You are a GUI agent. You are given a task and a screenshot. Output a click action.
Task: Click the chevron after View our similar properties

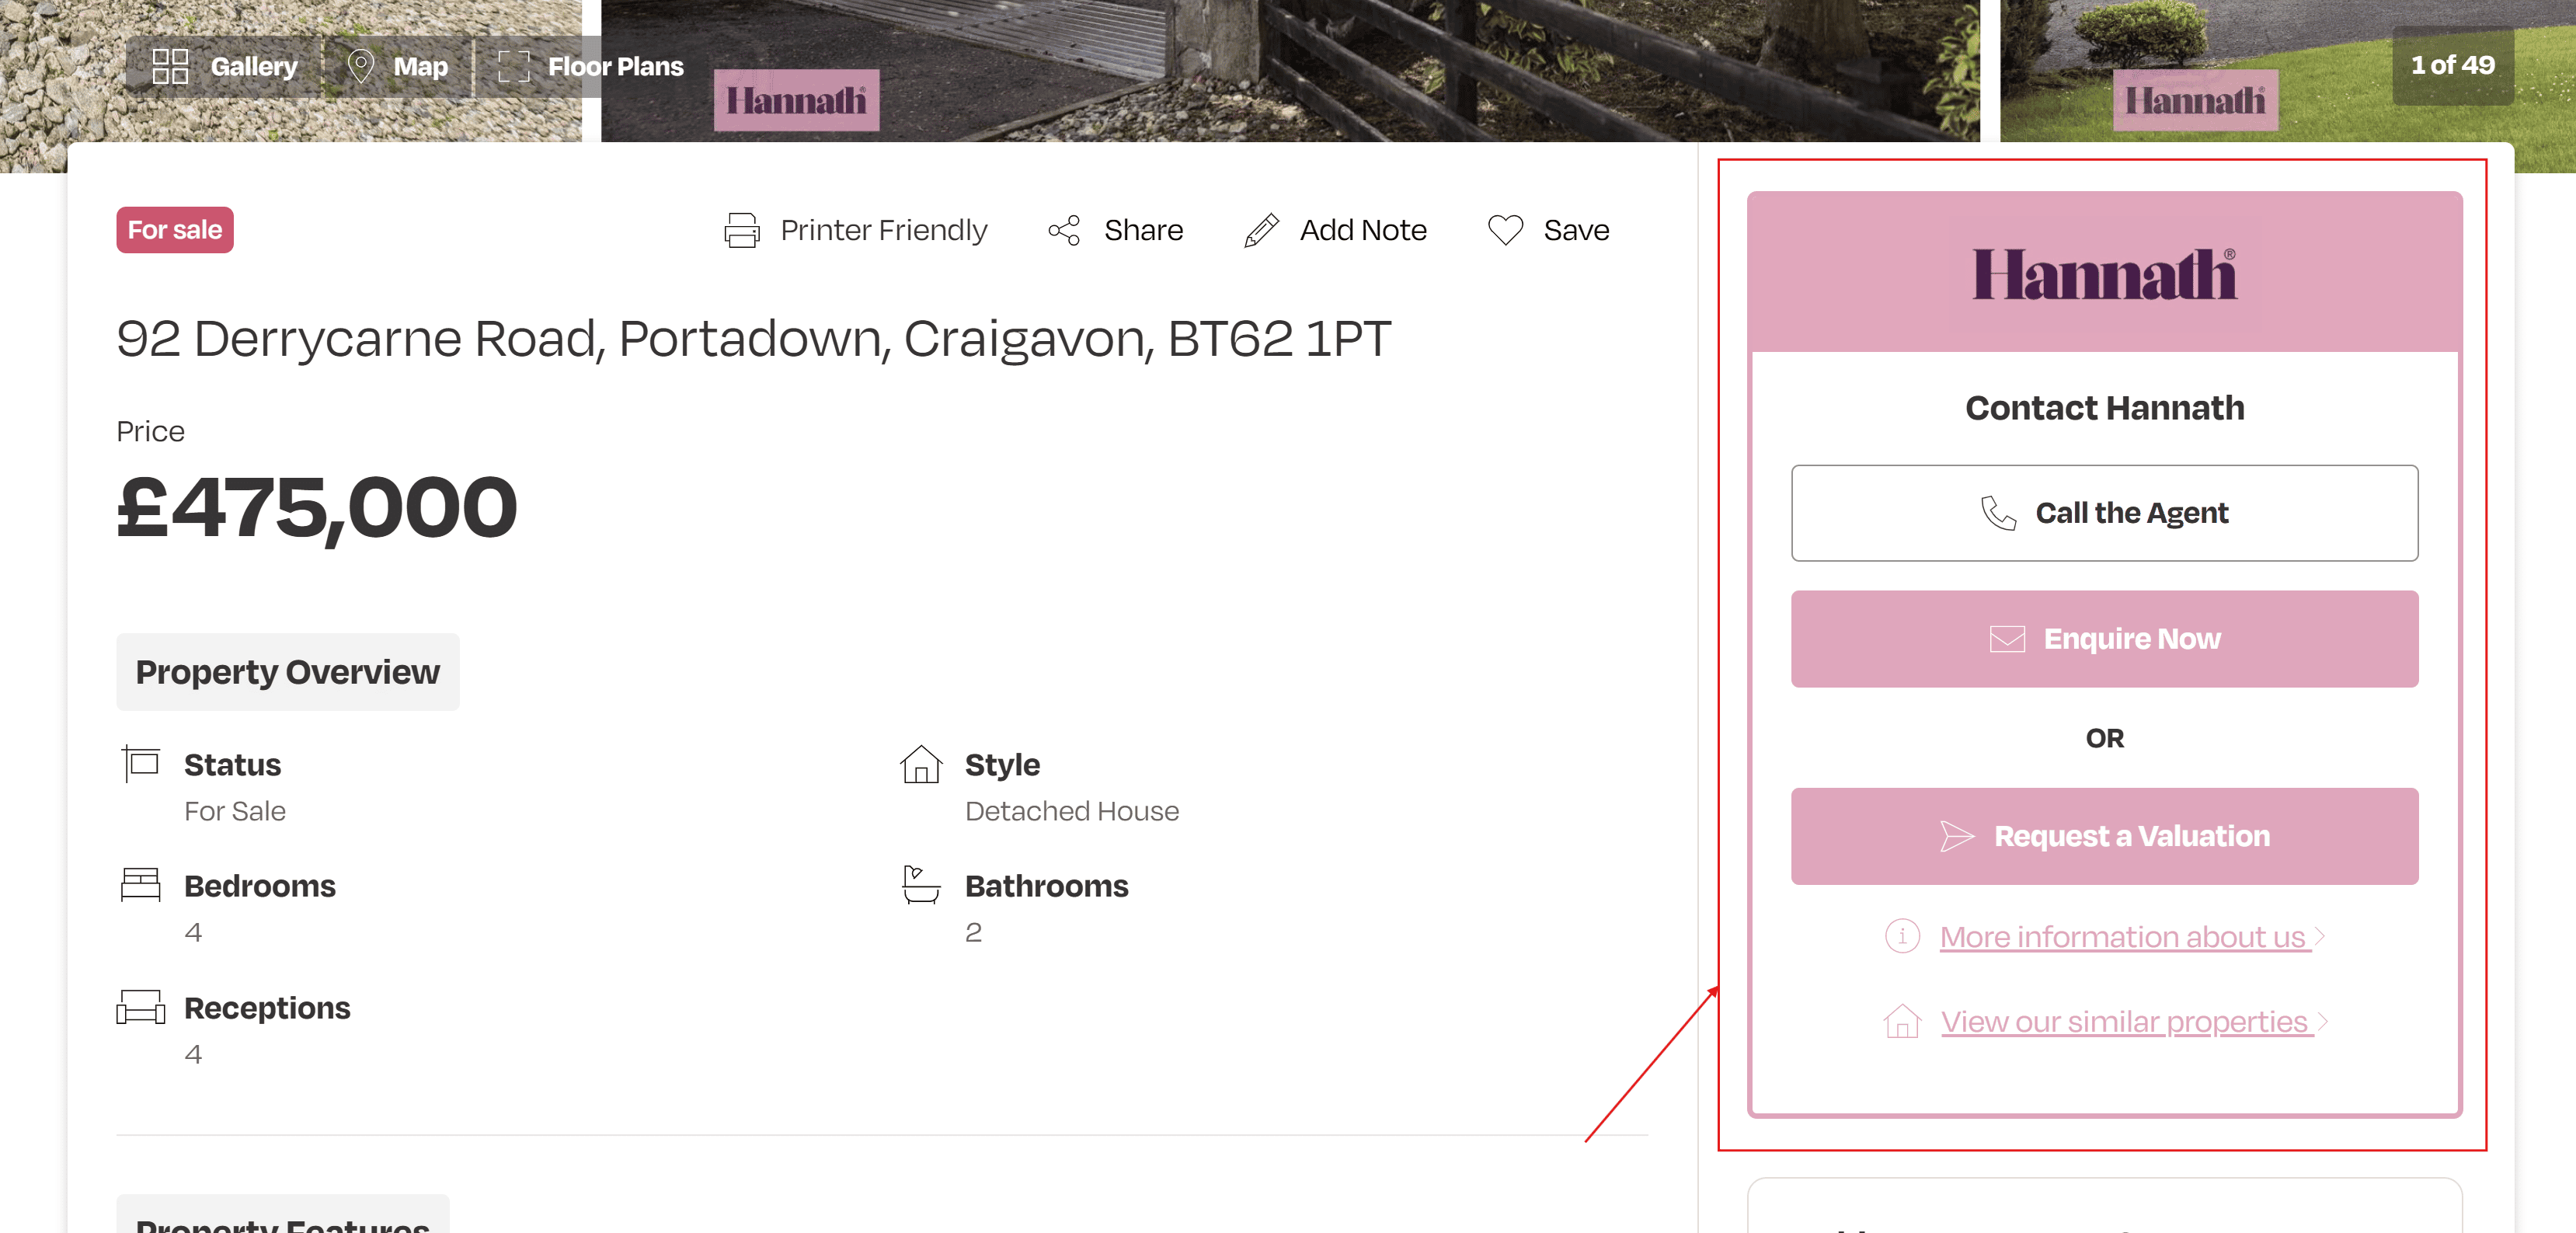[x=2323, y=1021]
